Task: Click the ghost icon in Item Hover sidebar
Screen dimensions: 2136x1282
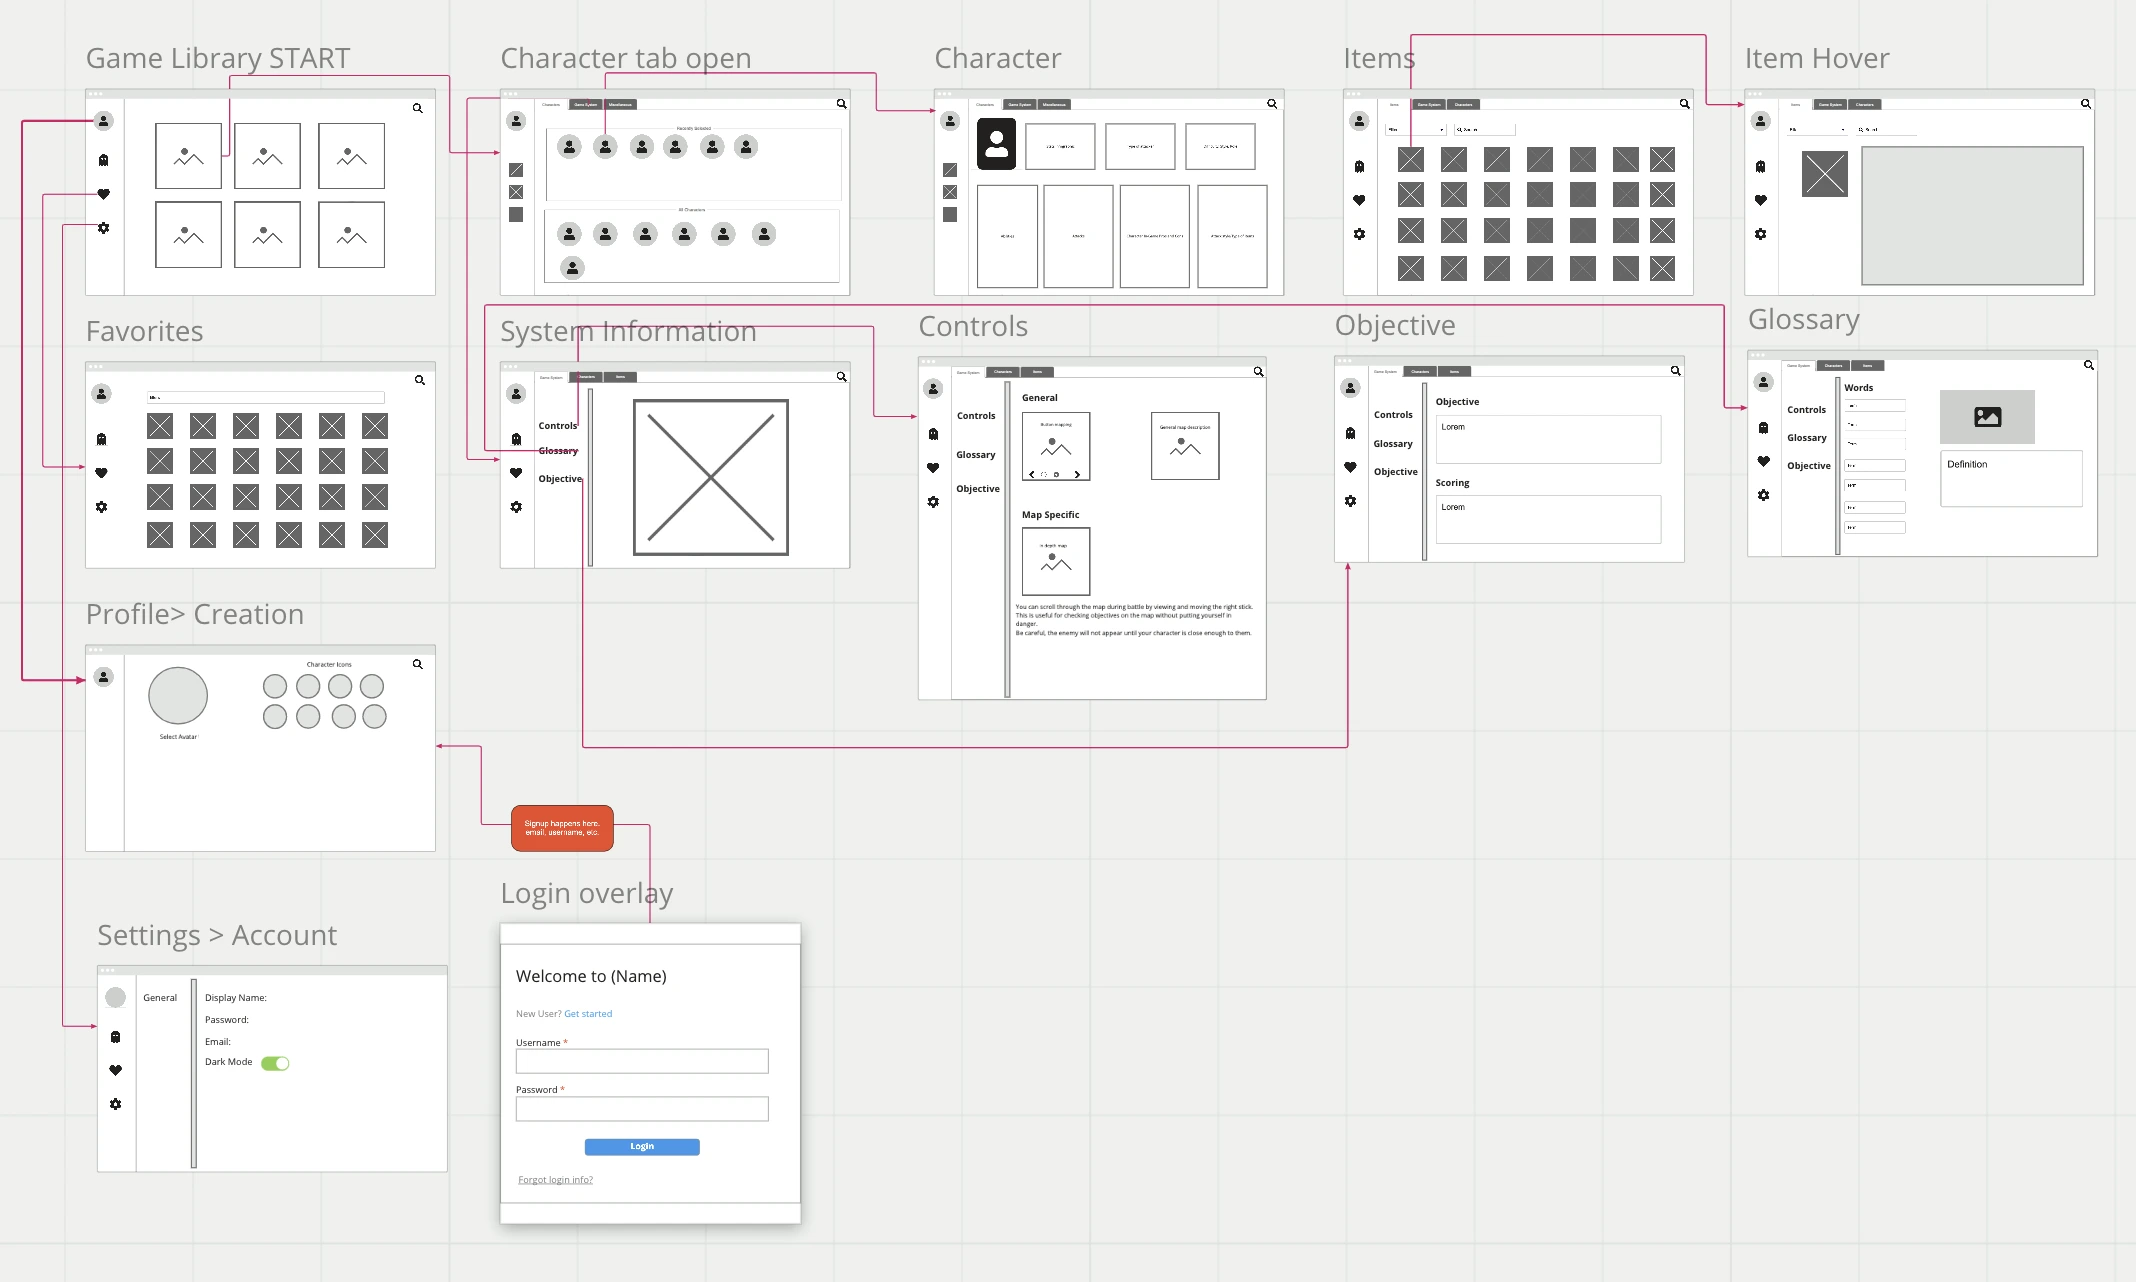Action: coord(1761,167)
